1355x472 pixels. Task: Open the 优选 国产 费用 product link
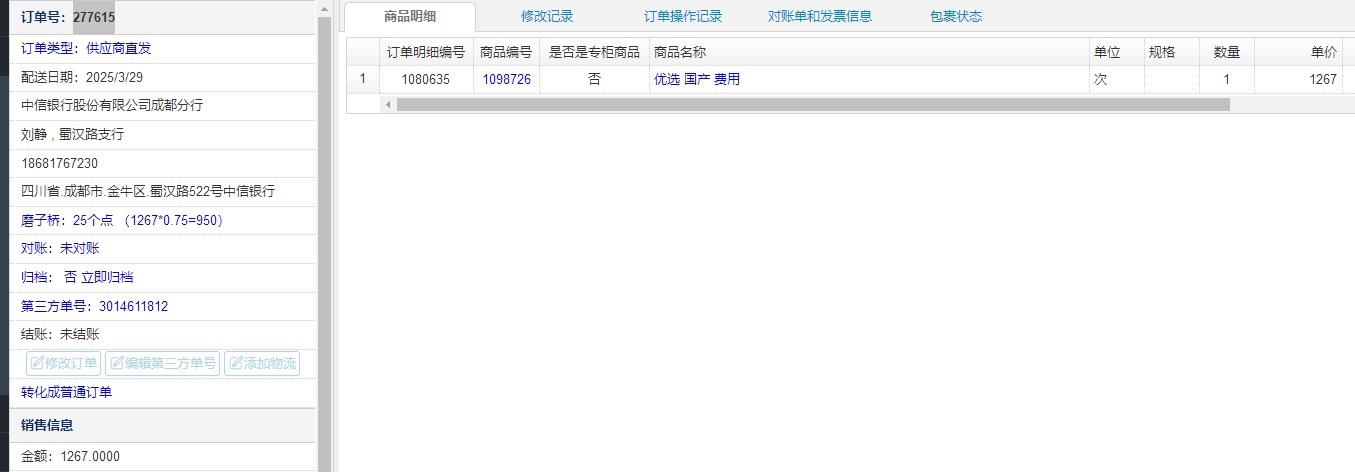click(697, 80)
